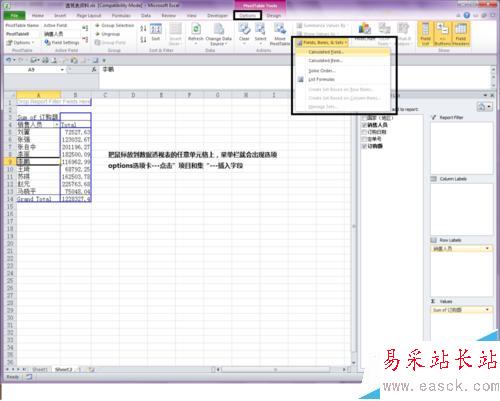Viewport: 500px width, 401px height.
Task: Open the PivotTable Tools Design tab
Action: (x=273, y=16)
